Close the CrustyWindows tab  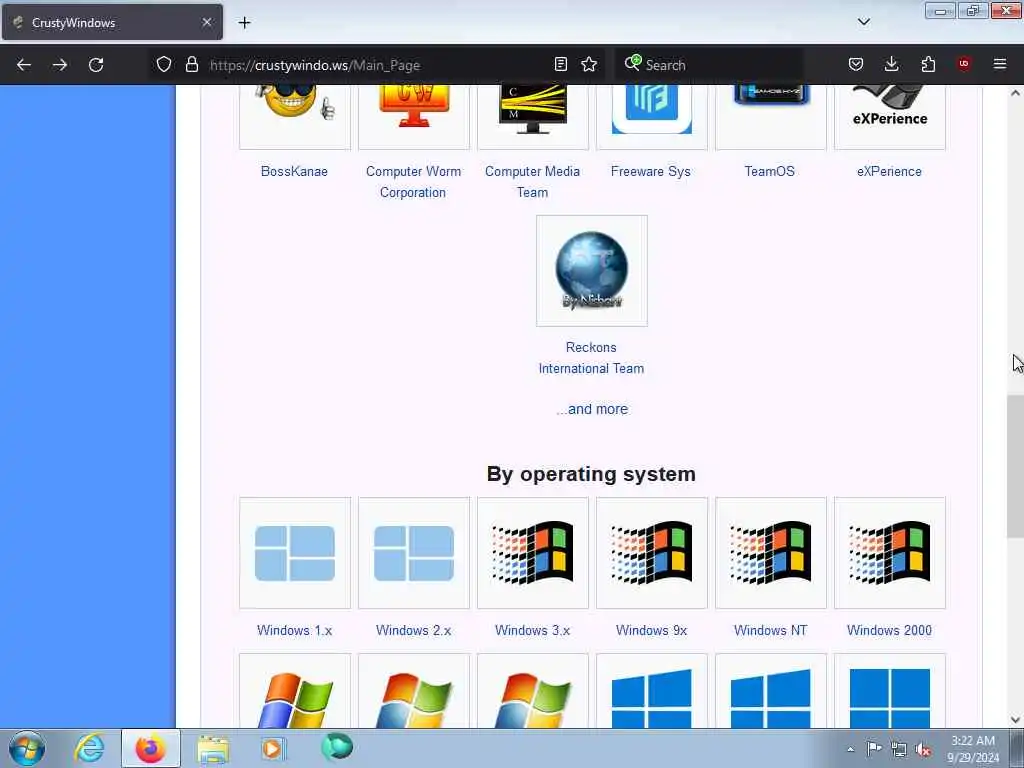[x=206, y=22]
